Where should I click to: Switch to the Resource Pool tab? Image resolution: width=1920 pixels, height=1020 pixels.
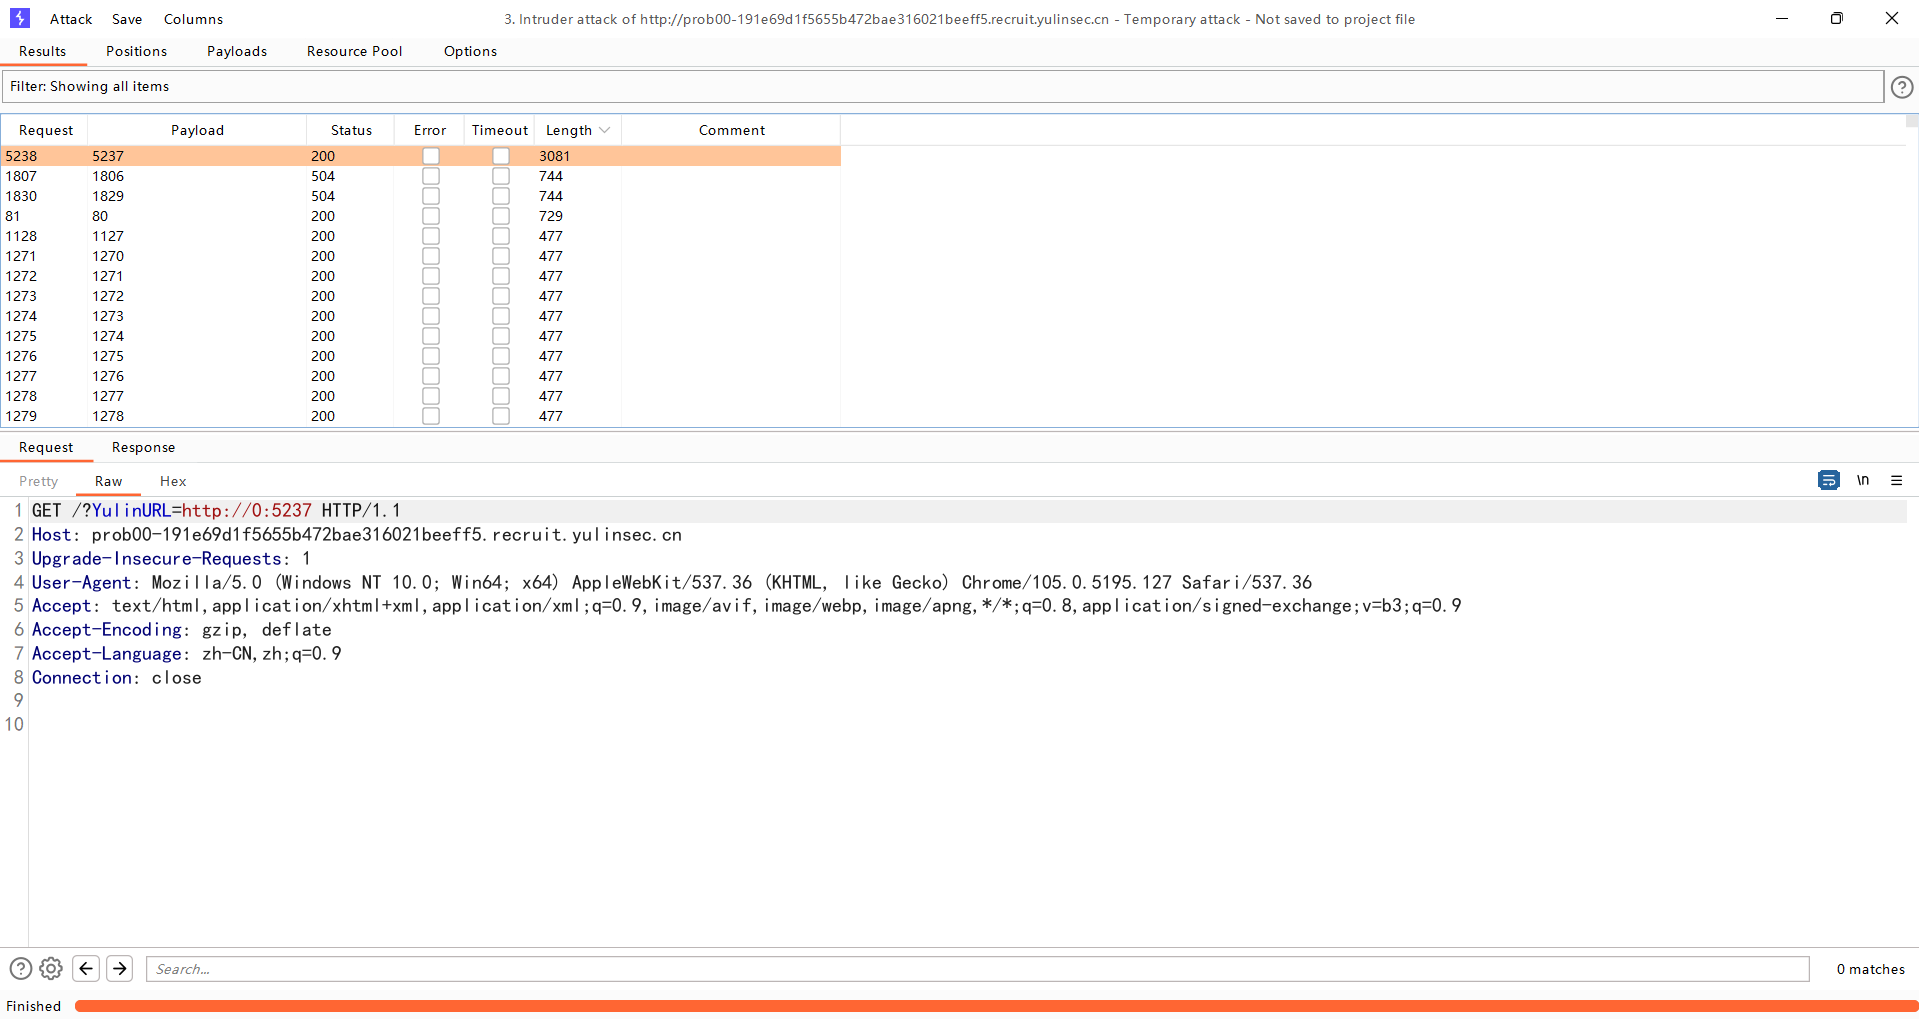point(355,51)
